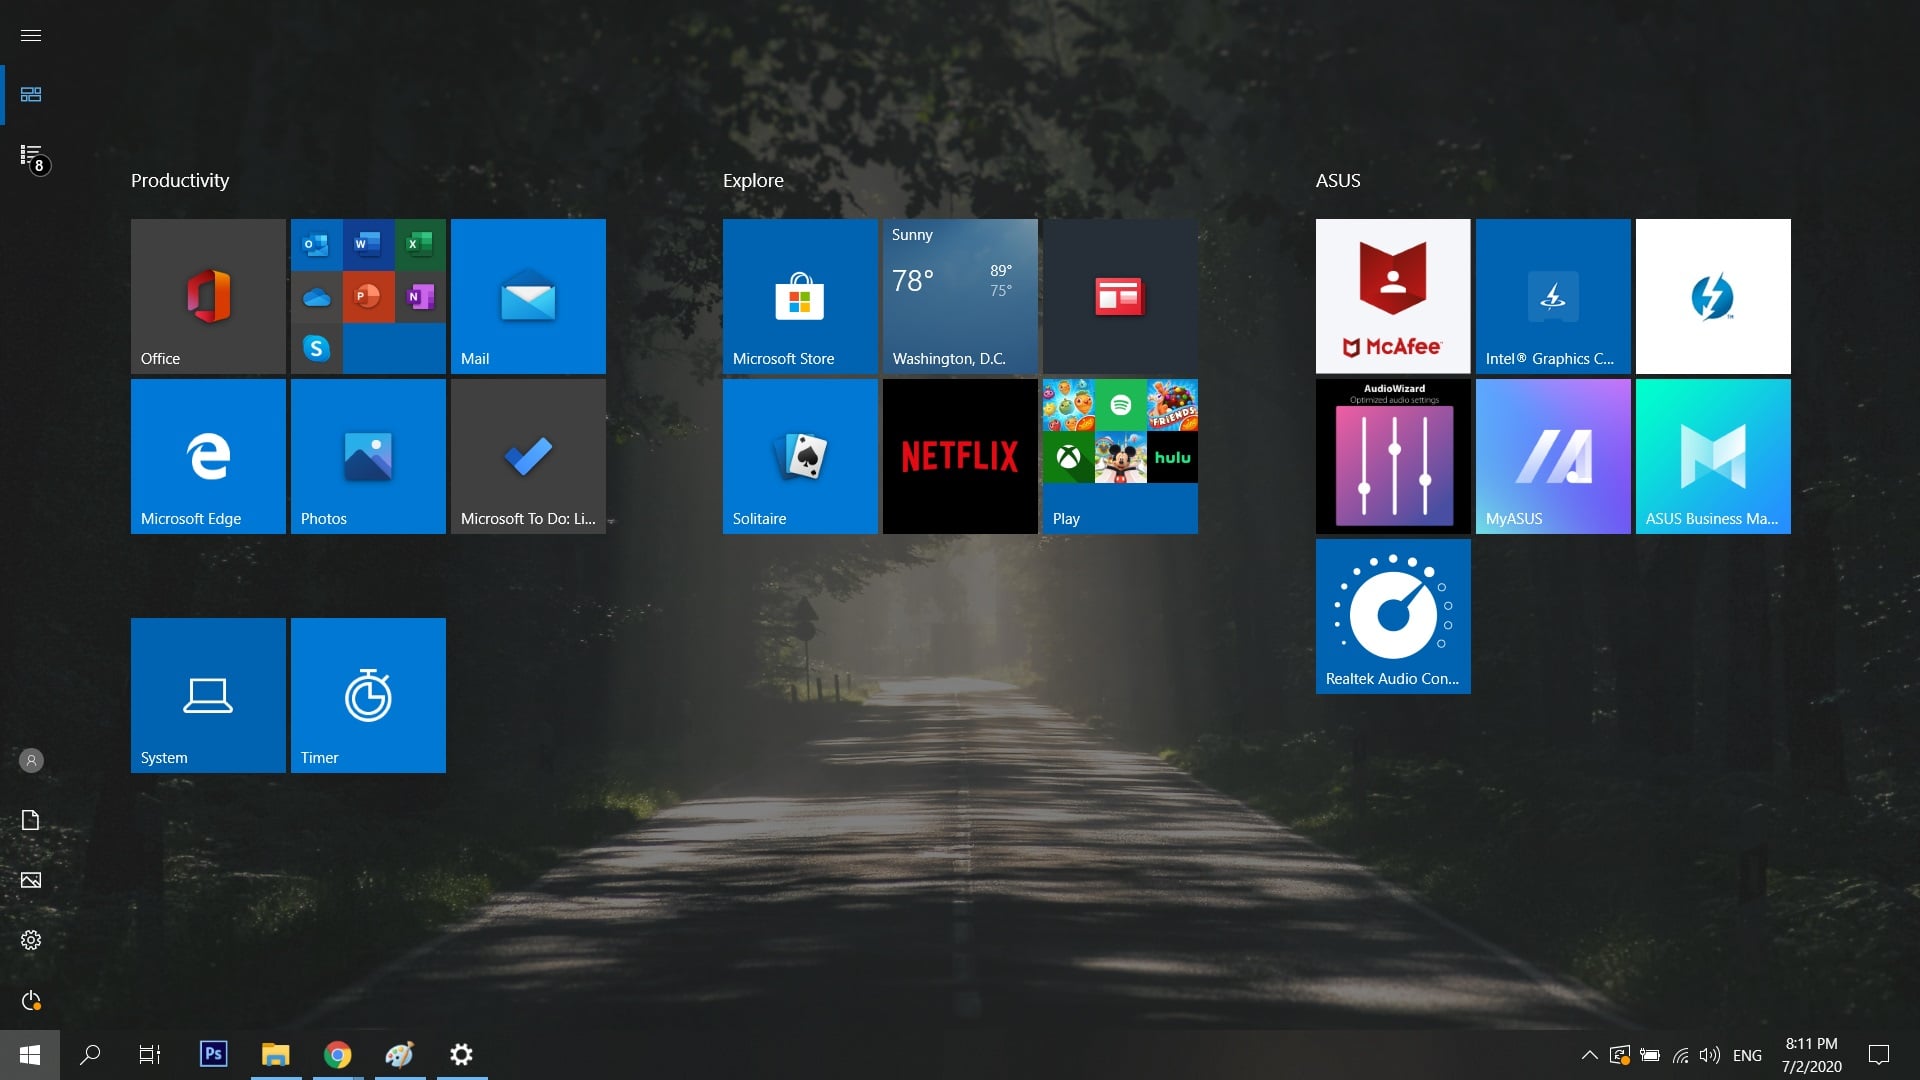
Task: Launch Word from the Office apps tile
Action: coord(368,244)
